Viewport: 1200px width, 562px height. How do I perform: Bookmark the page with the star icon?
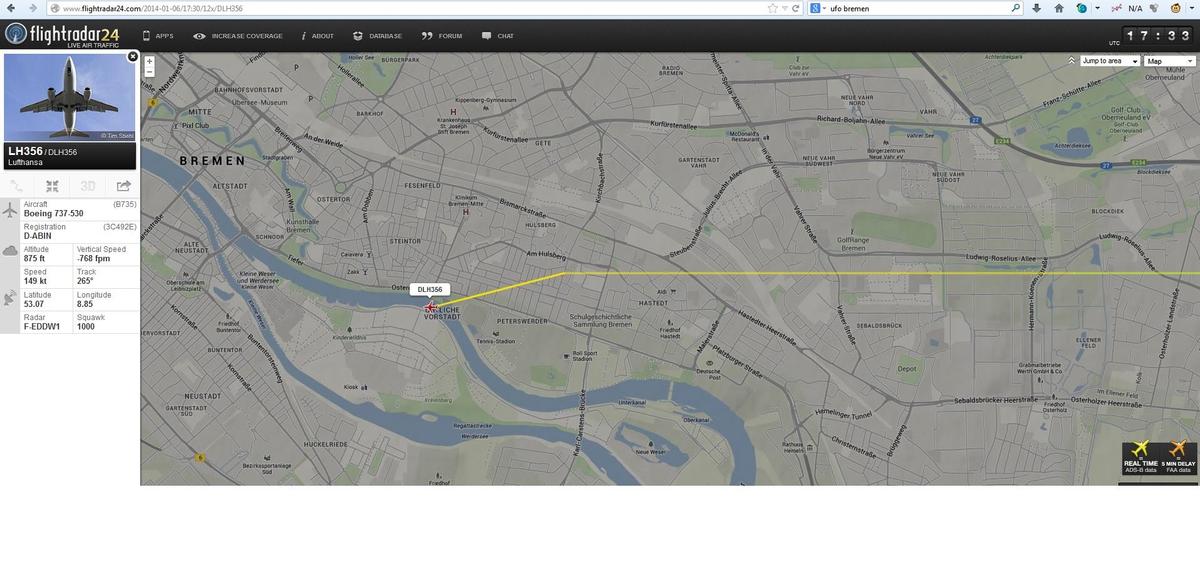(772, 8)
